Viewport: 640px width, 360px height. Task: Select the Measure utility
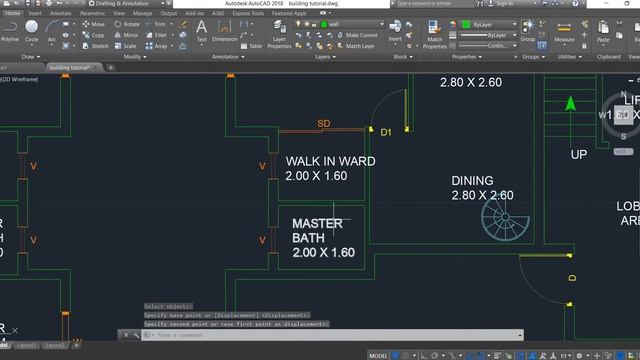(564, 31)
